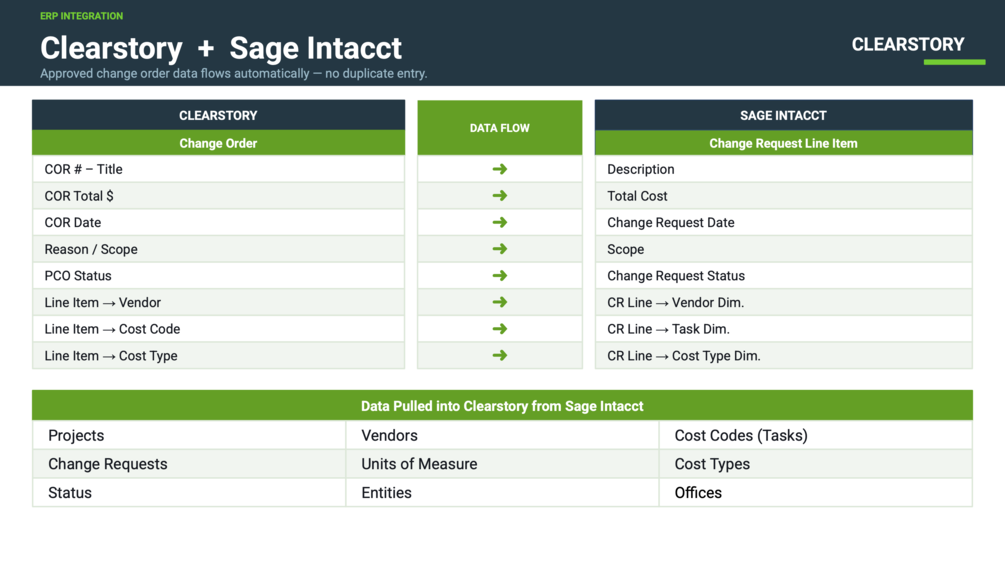Screen dimensions: 1005x565
Task: Select the 'COR Date' cell
Action: coord(219,222)
